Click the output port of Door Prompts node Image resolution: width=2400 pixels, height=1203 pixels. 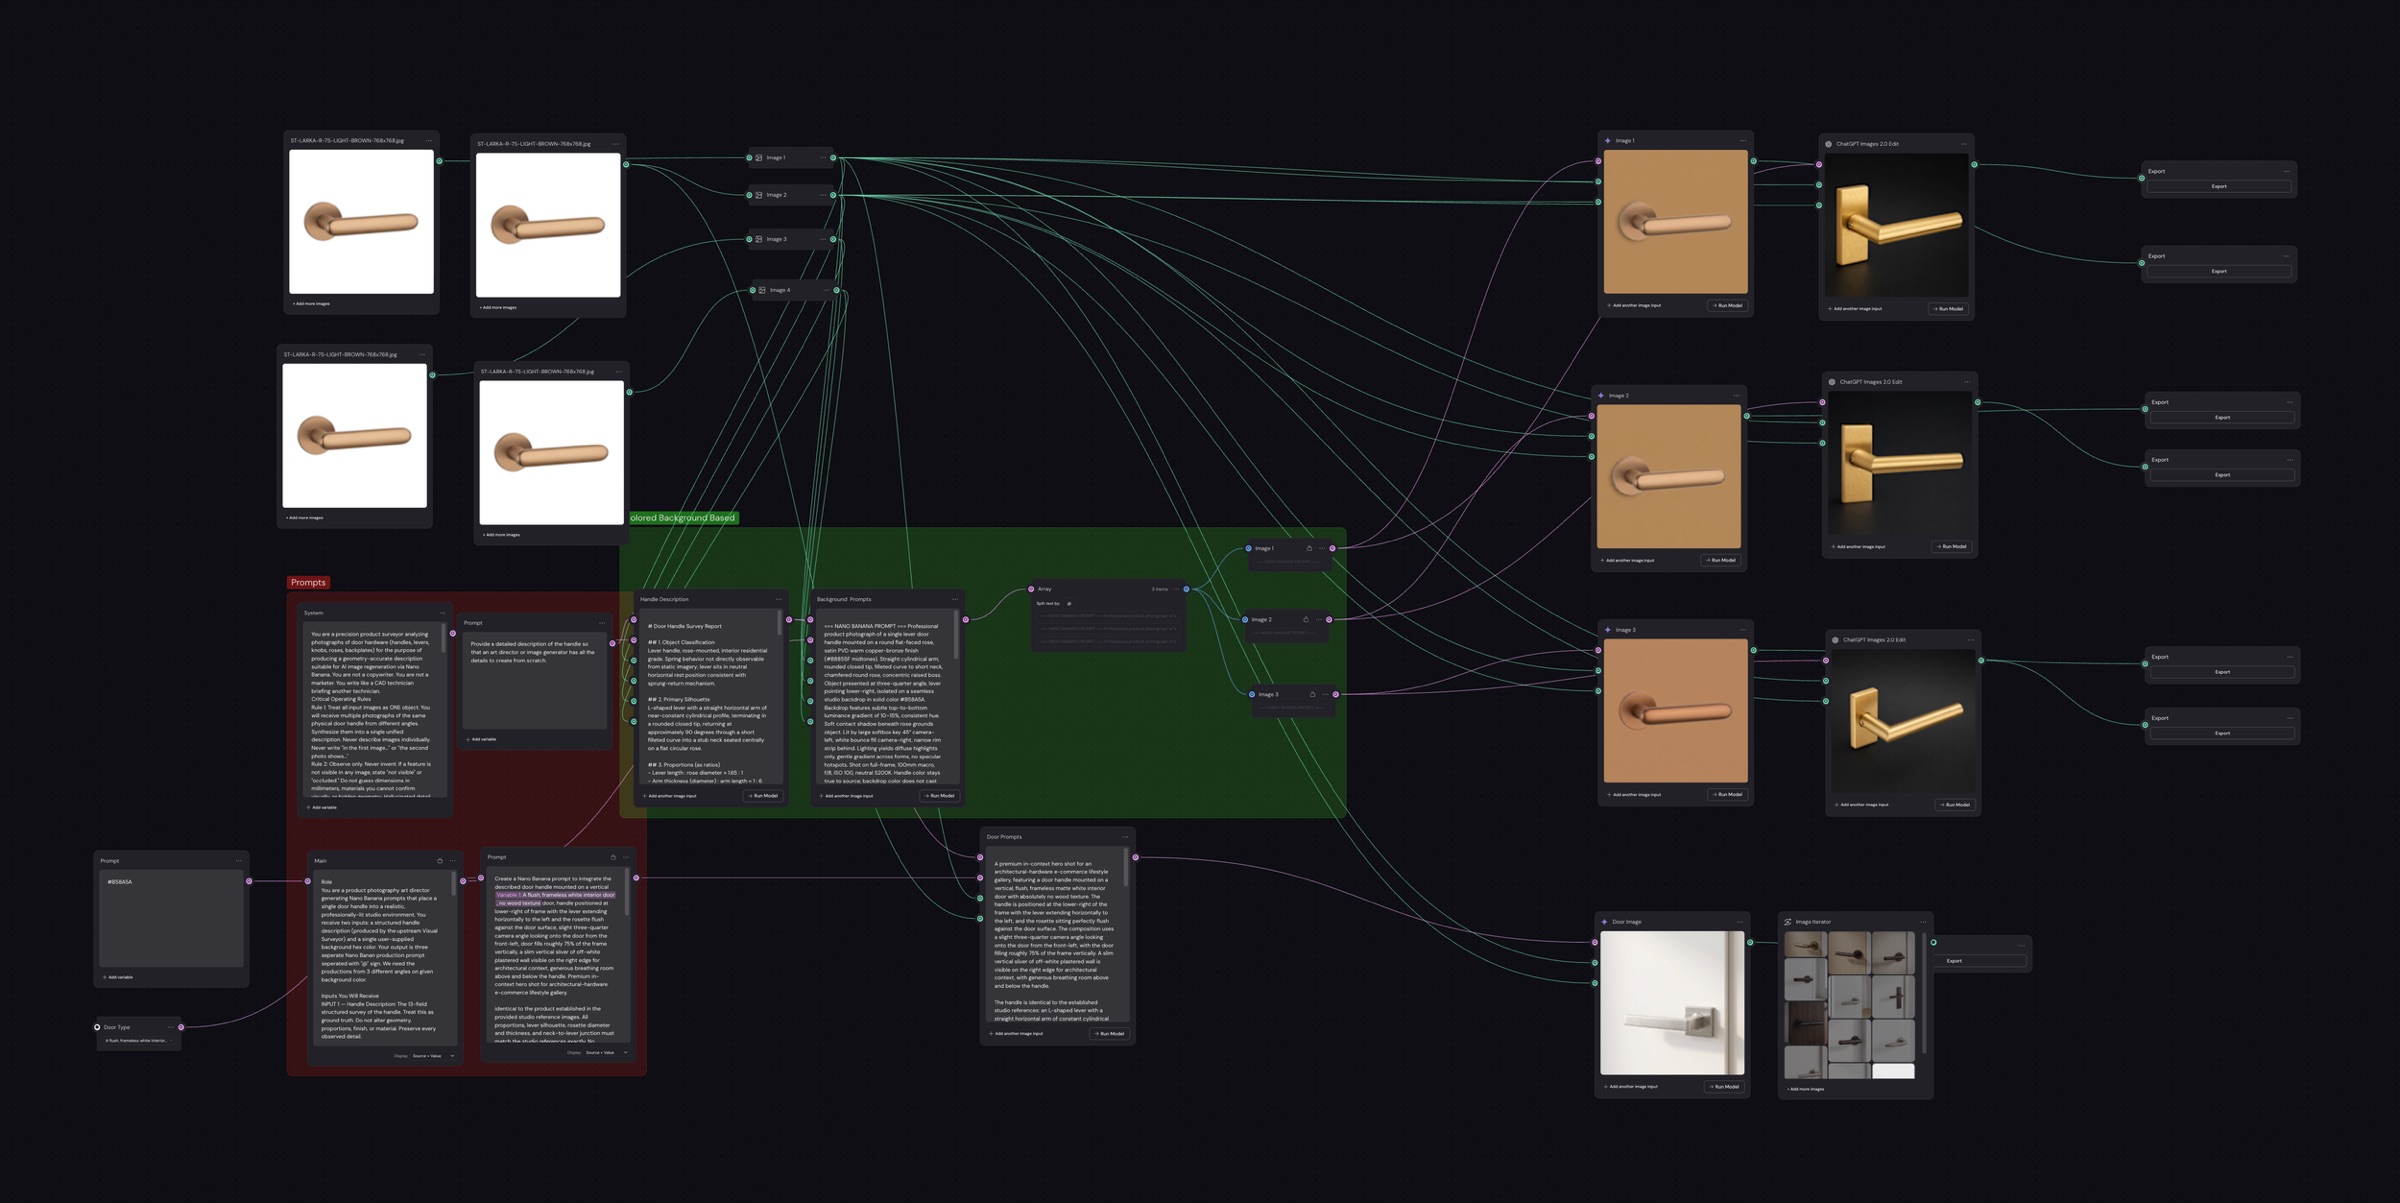1136,857
